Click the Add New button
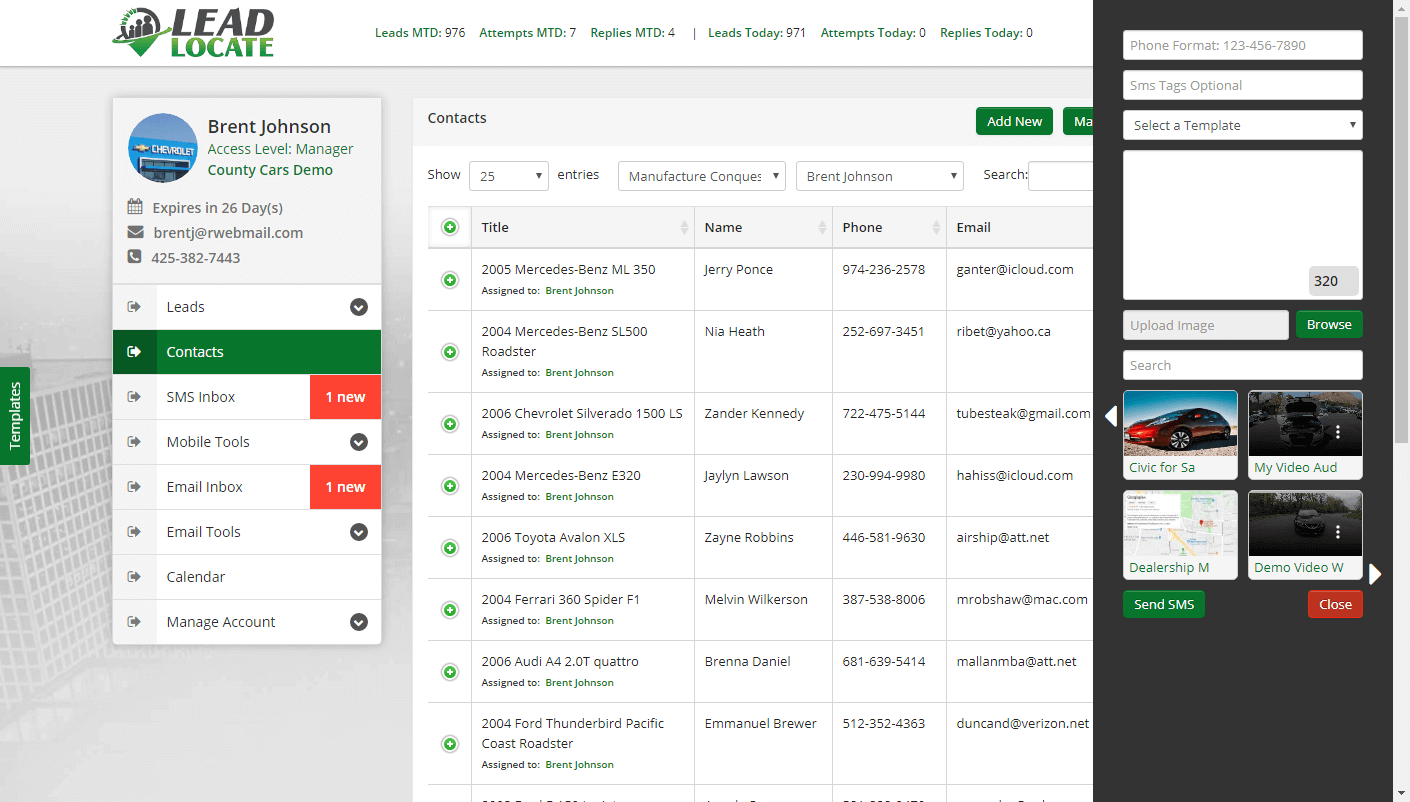This screenshot has height=802, width=1410. (x=1015, y=121)
